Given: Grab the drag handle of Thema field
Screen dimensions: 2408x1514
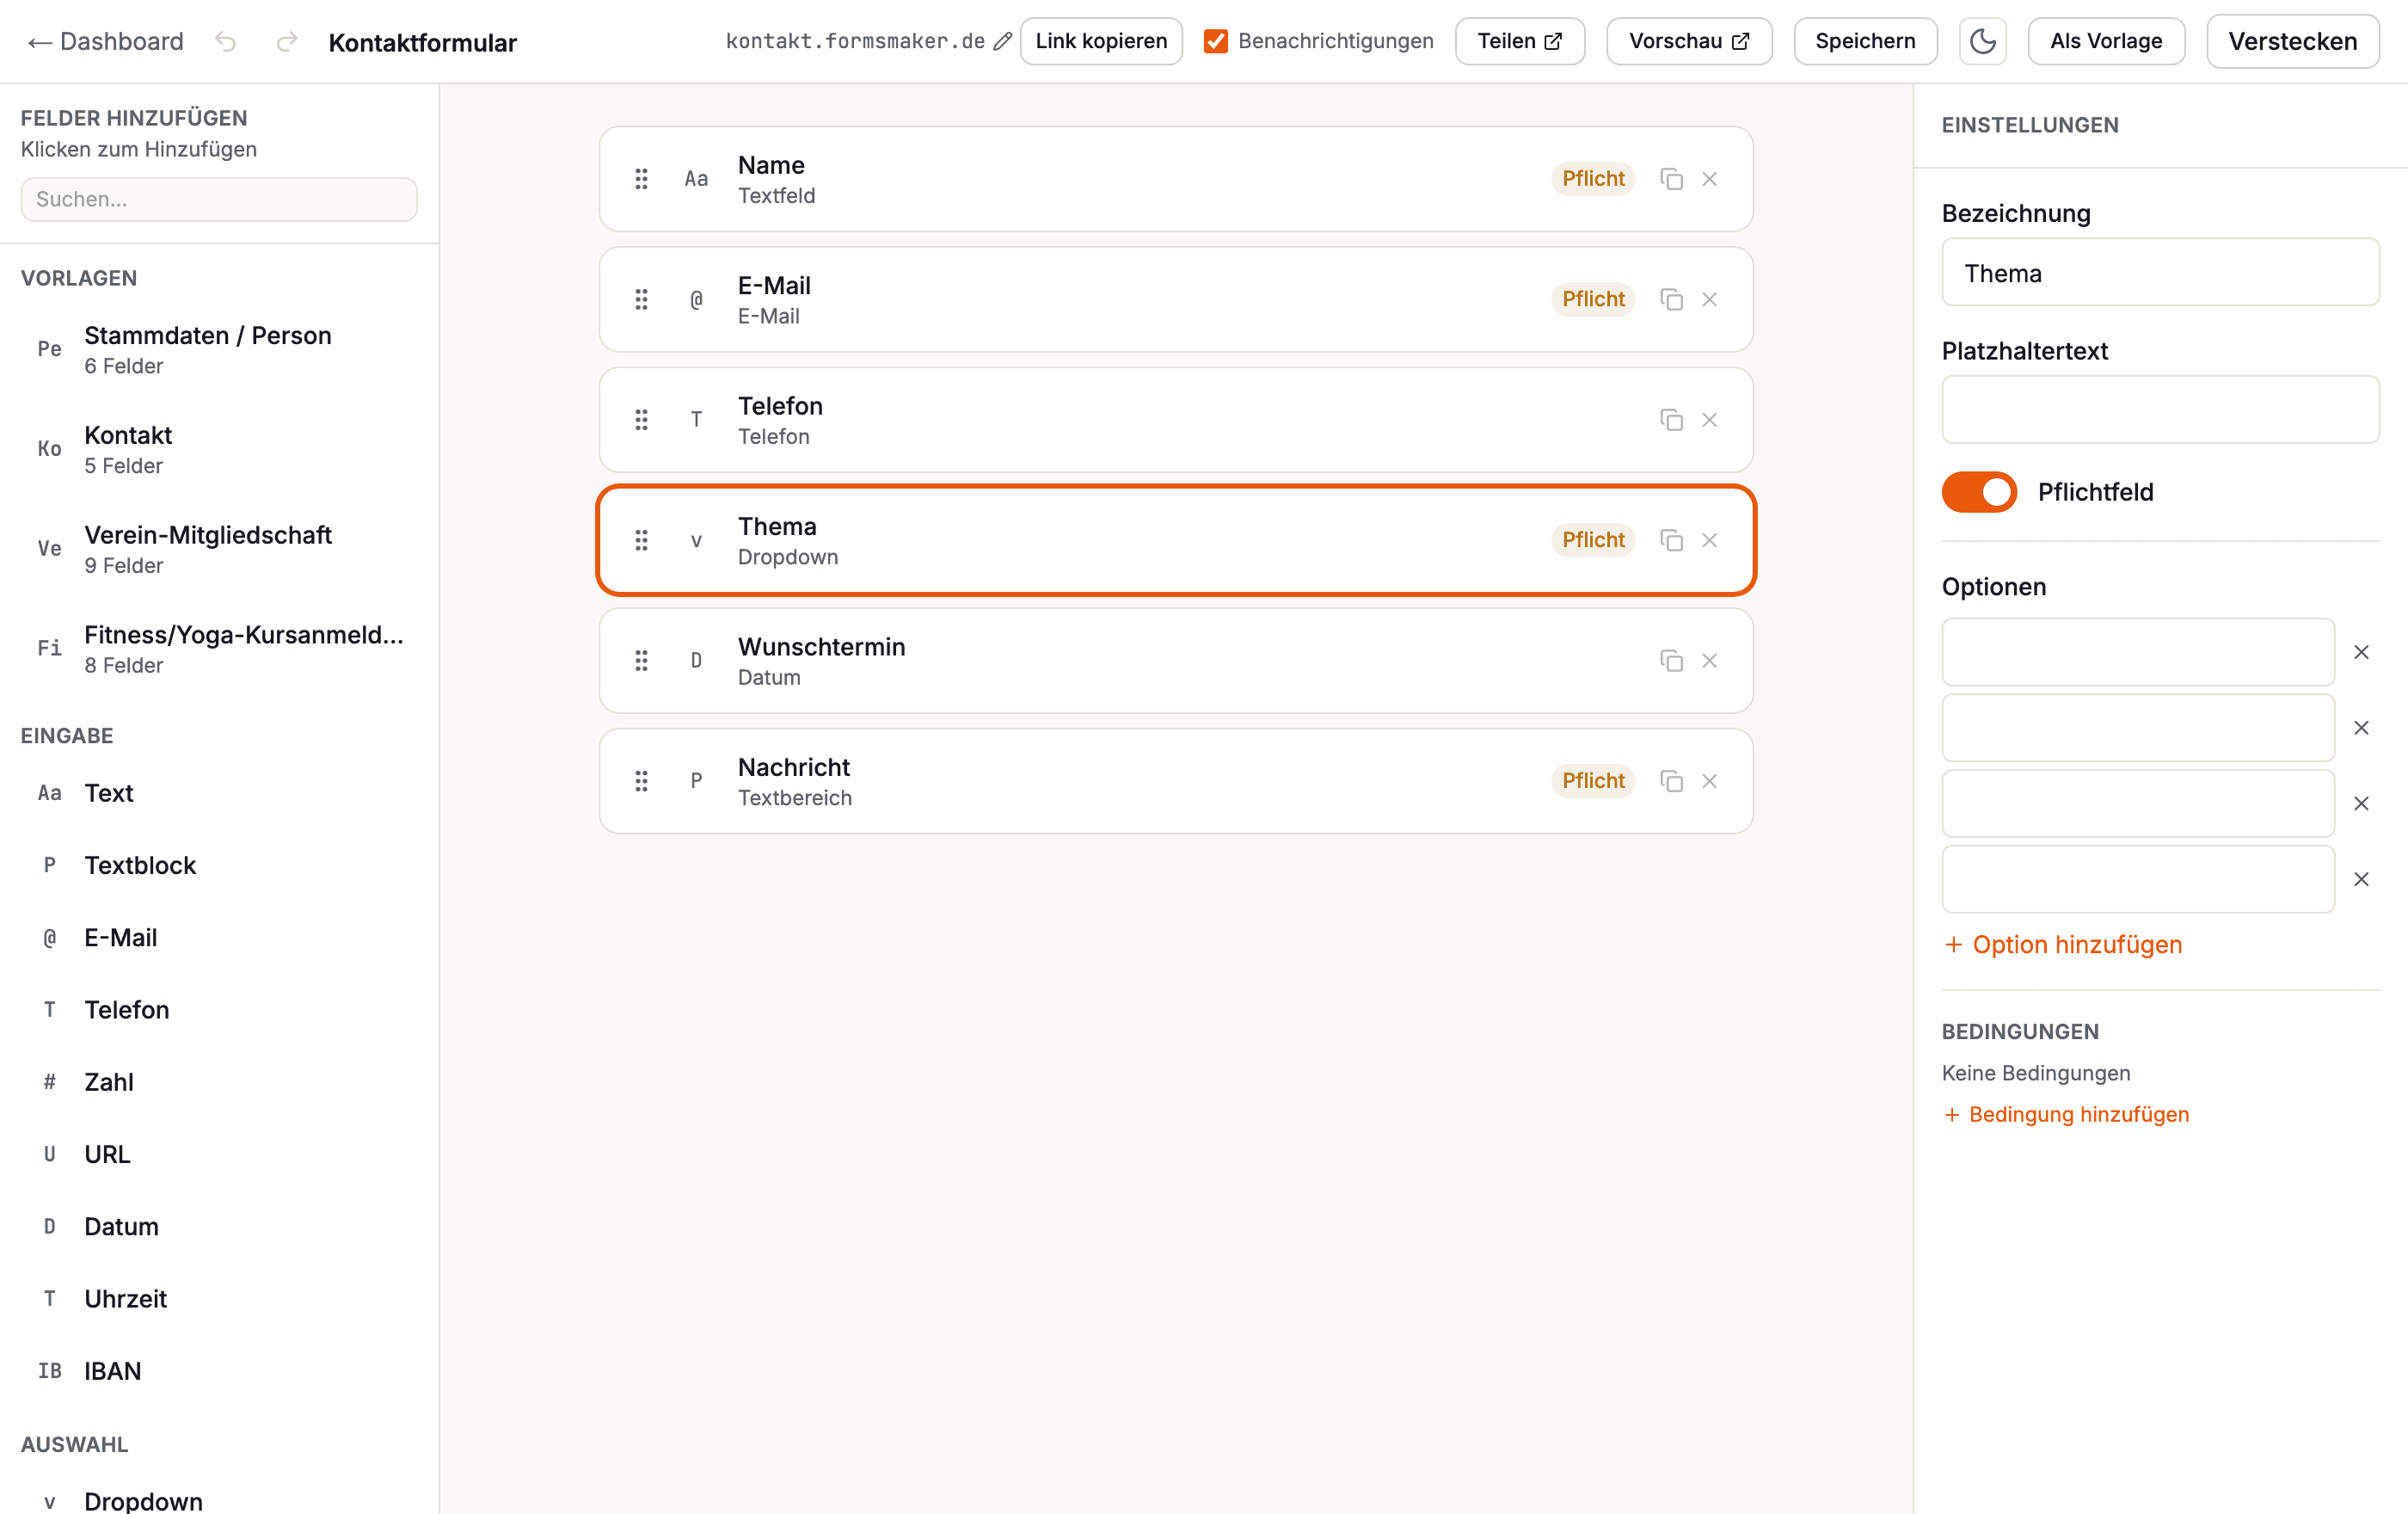Looking at the screenshot, I should (641, 540).
